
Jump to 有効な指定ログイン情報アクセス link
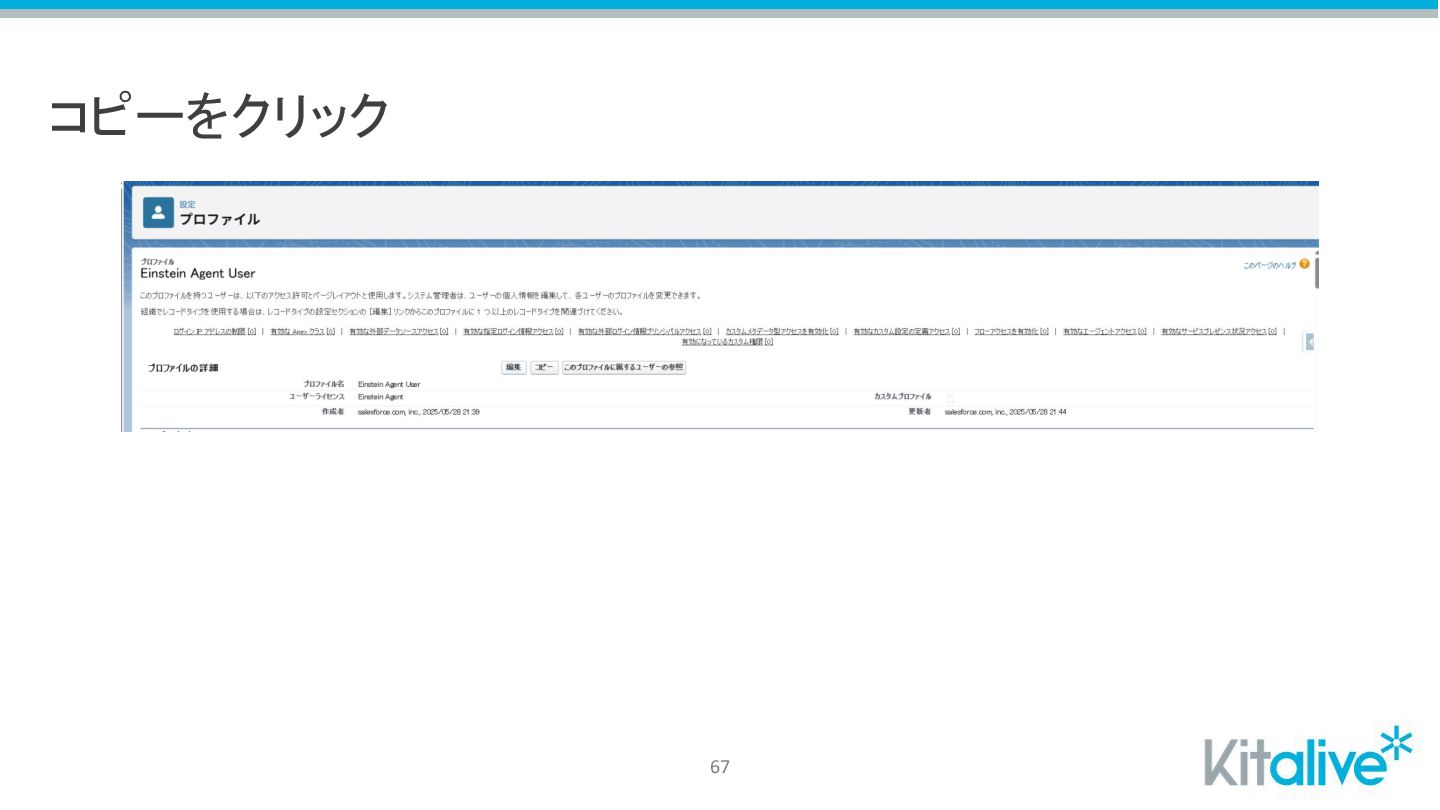(513, 331)
